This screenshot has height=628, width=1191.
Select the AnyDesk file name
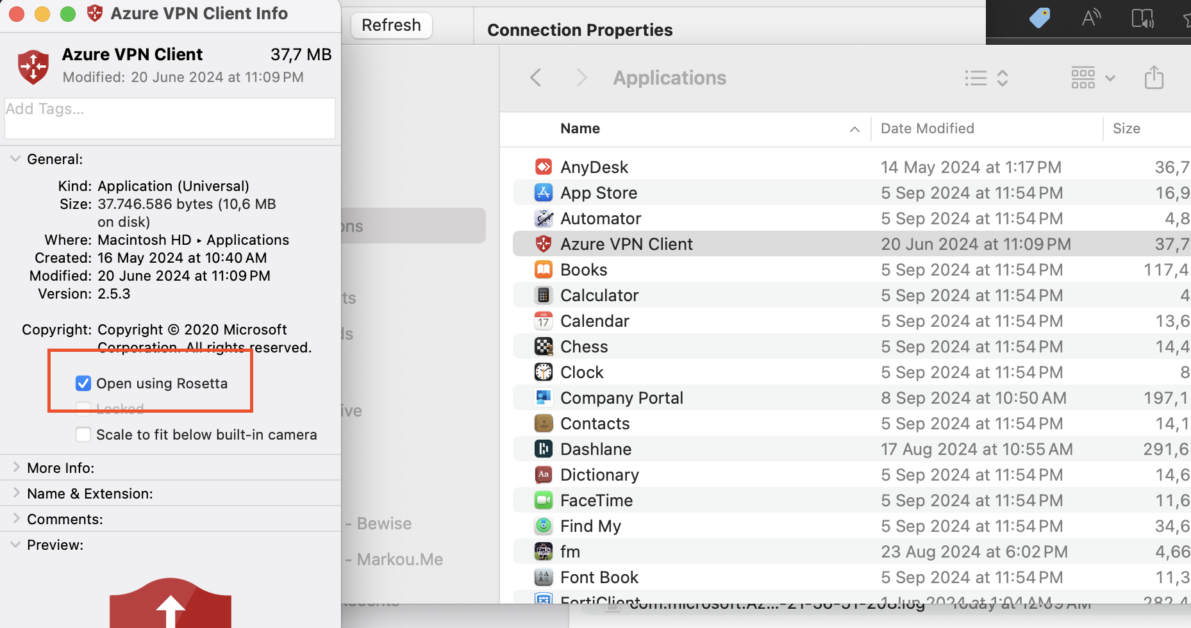(594, 167)
